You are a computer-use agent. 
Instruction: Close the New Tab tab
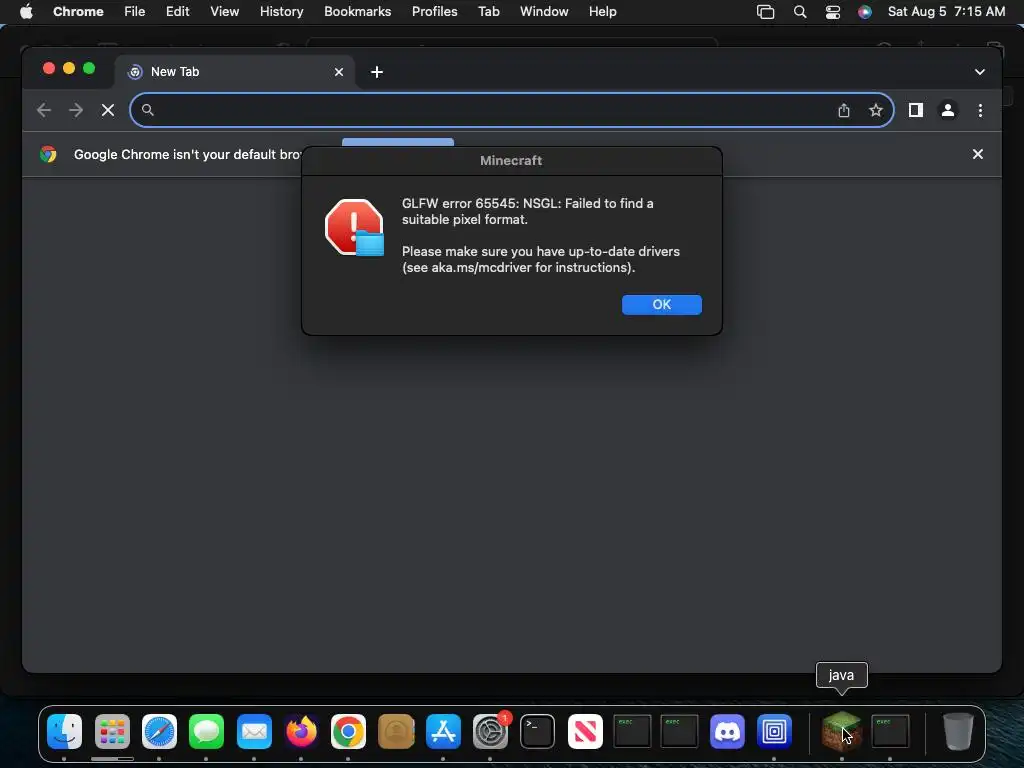[x=339, y=72]
